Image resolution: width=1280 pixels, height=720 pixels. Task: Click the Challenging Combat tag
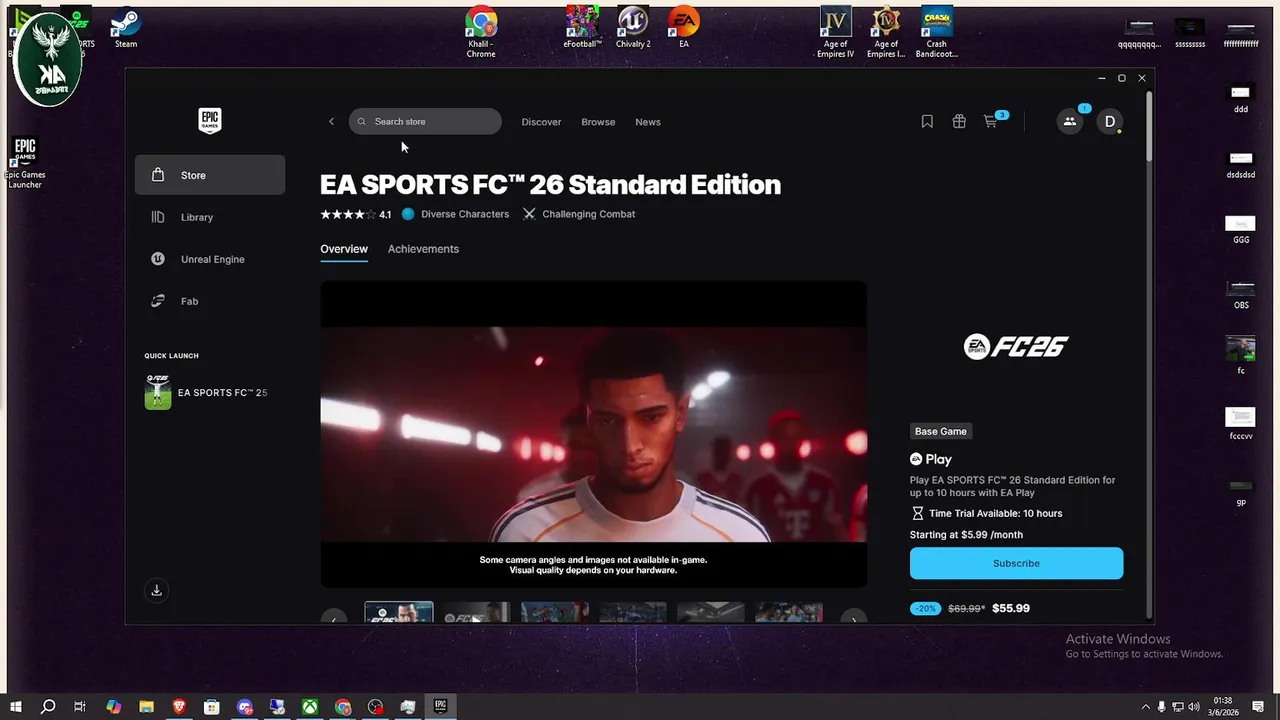[579, 214]
